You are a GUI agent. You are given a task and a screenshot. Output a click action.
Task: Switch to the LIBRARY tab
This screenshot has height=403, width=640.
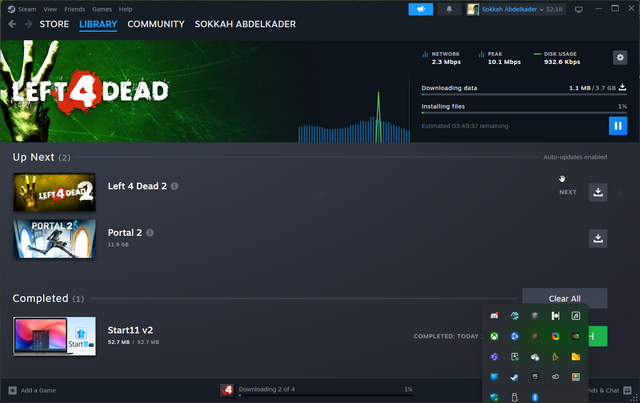coord(98,24)
